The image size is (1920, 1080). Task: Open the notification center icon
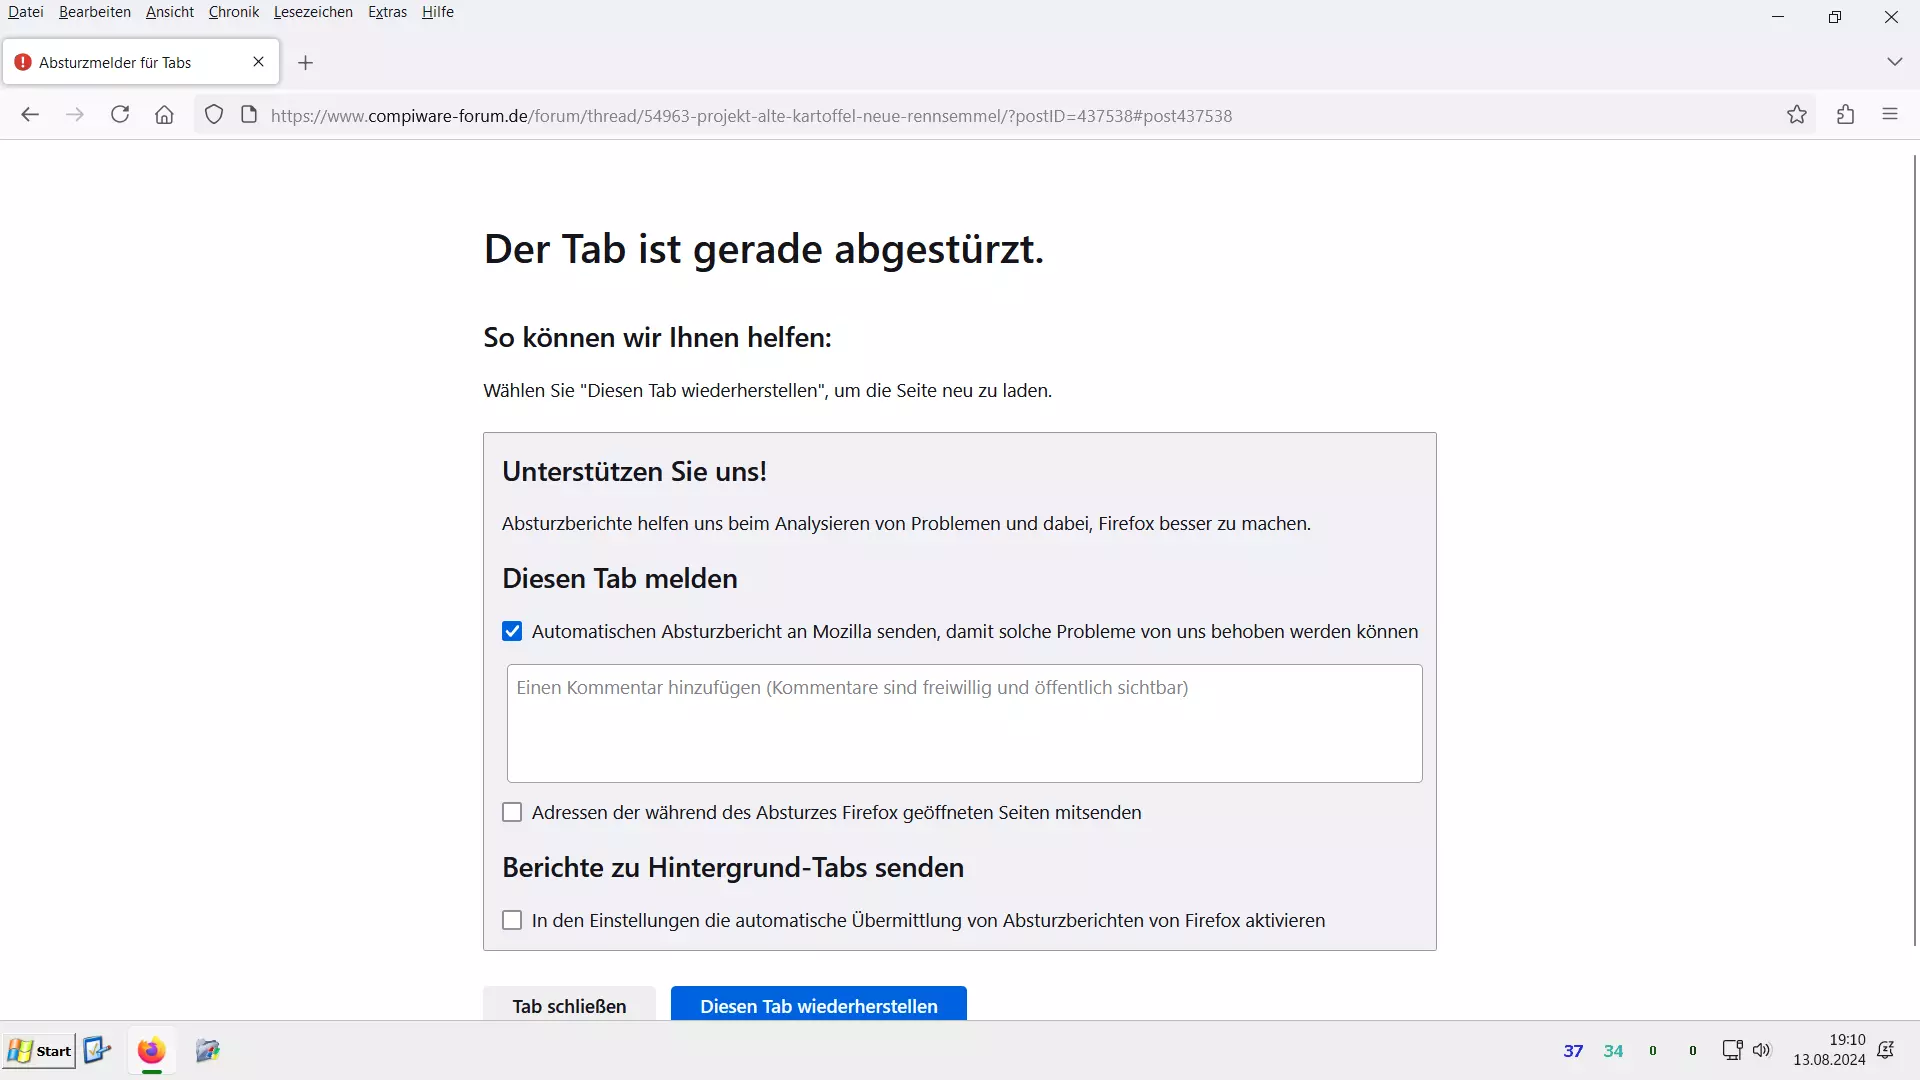point(1886,1050)
